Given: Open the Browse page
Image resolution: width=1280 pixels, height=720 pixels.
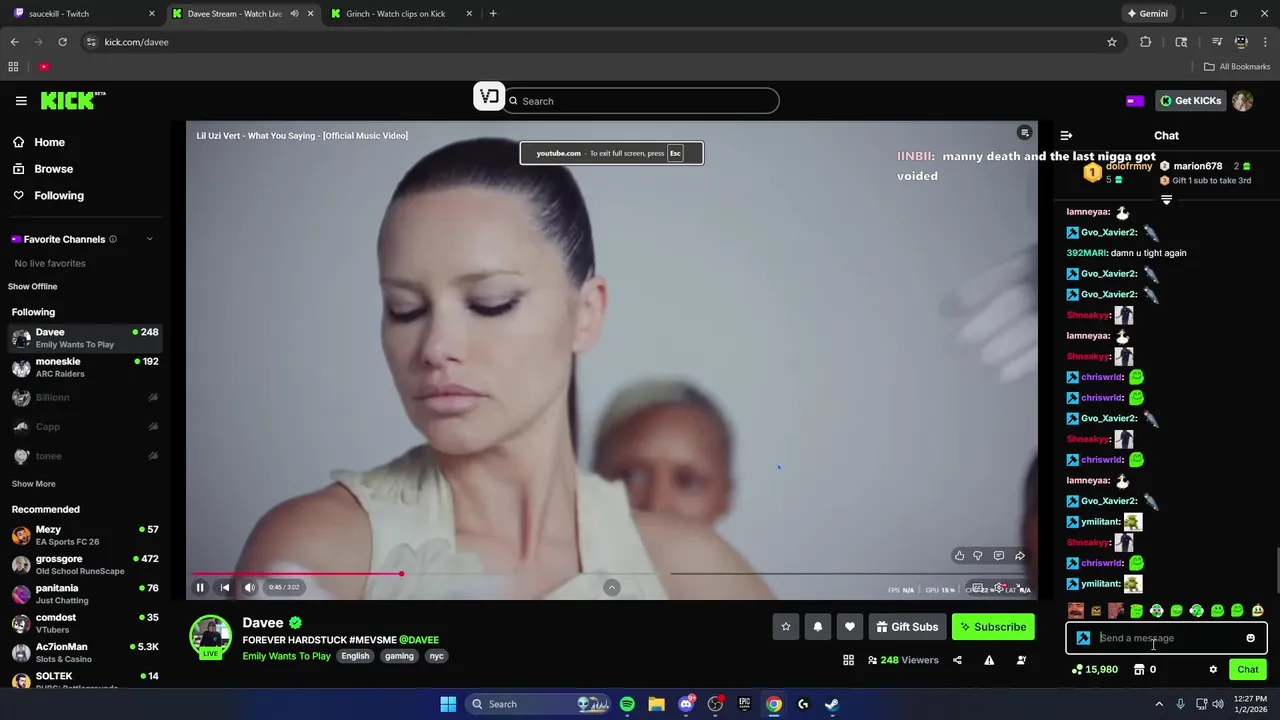Looking at the screenshot, I should (x=53, y=169).
